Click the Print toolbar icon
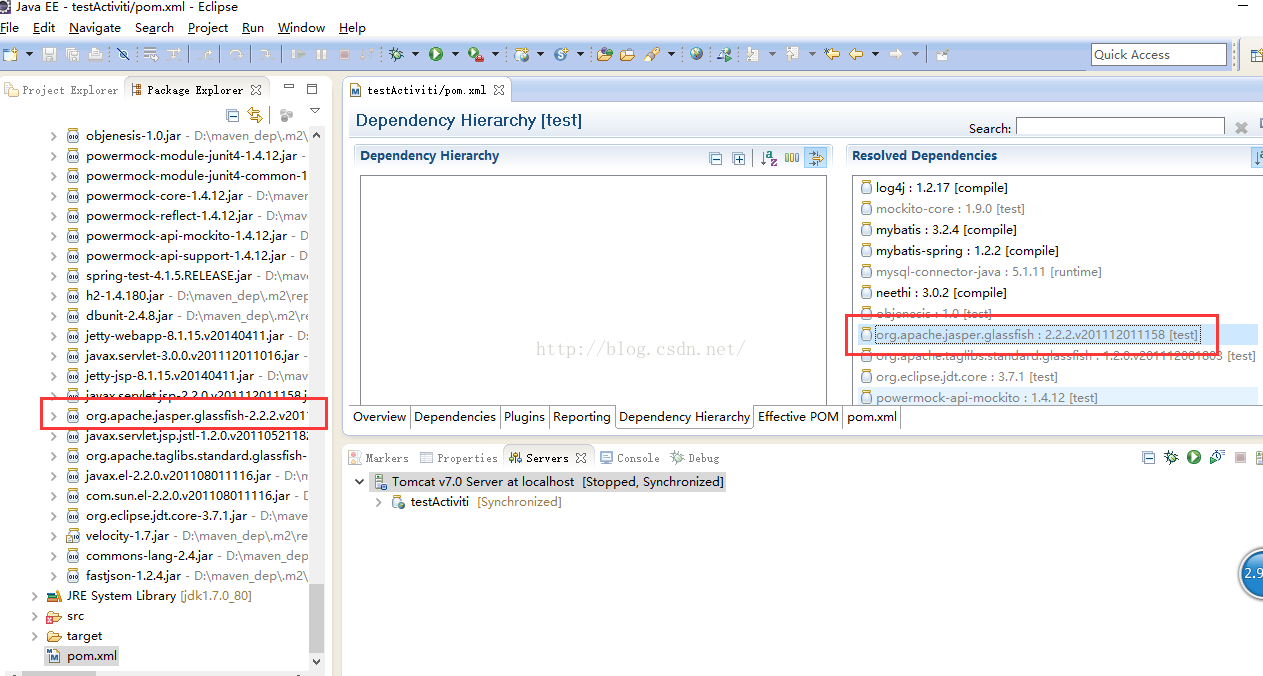The width and height of the screenshot is (1263, 676). [95, 54]
